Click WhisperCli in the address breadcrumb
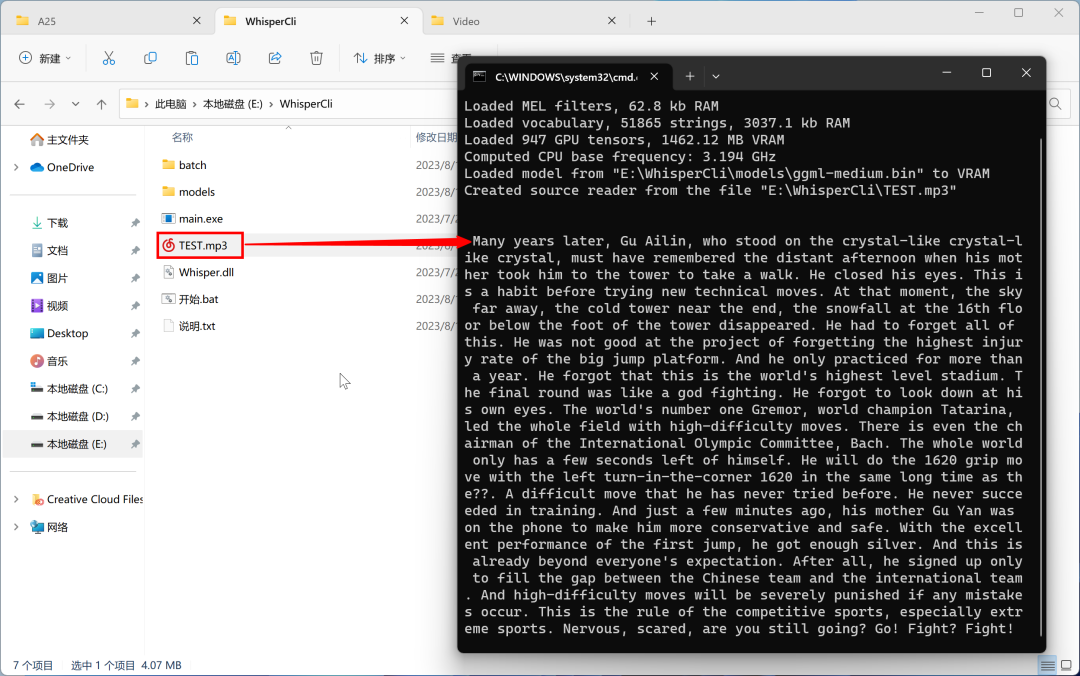The height and width of the screenshot is (676, 1080). [306, 104]
